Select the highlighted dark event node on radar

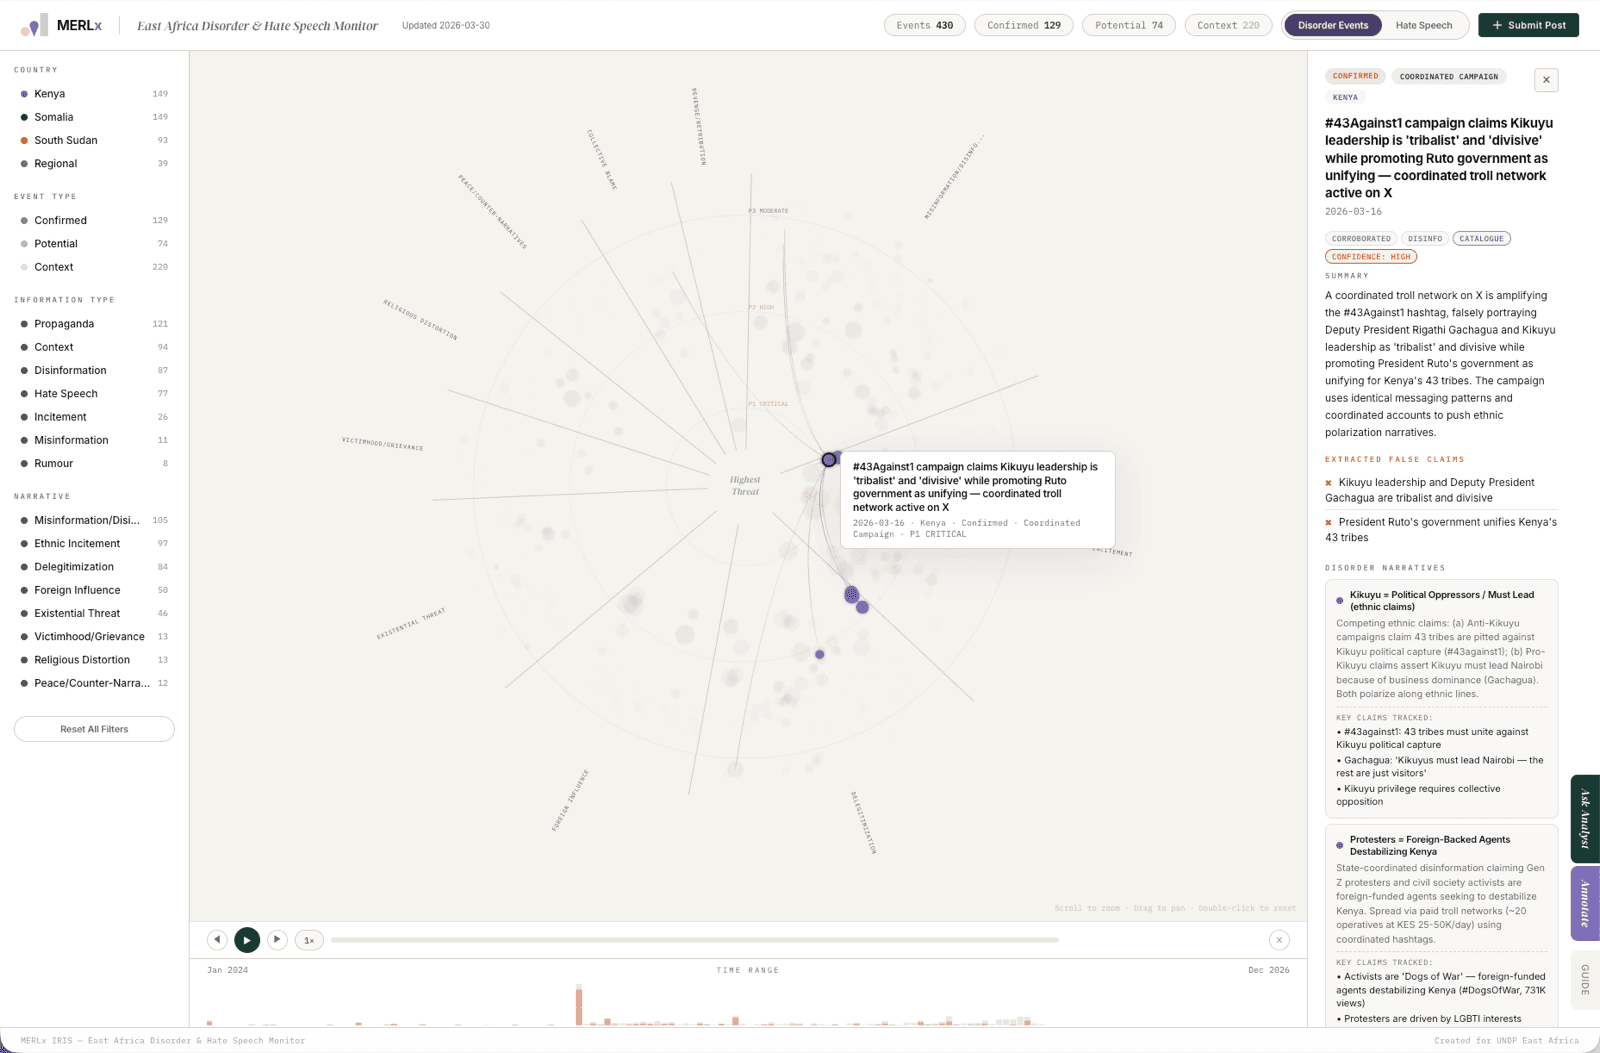828,460
